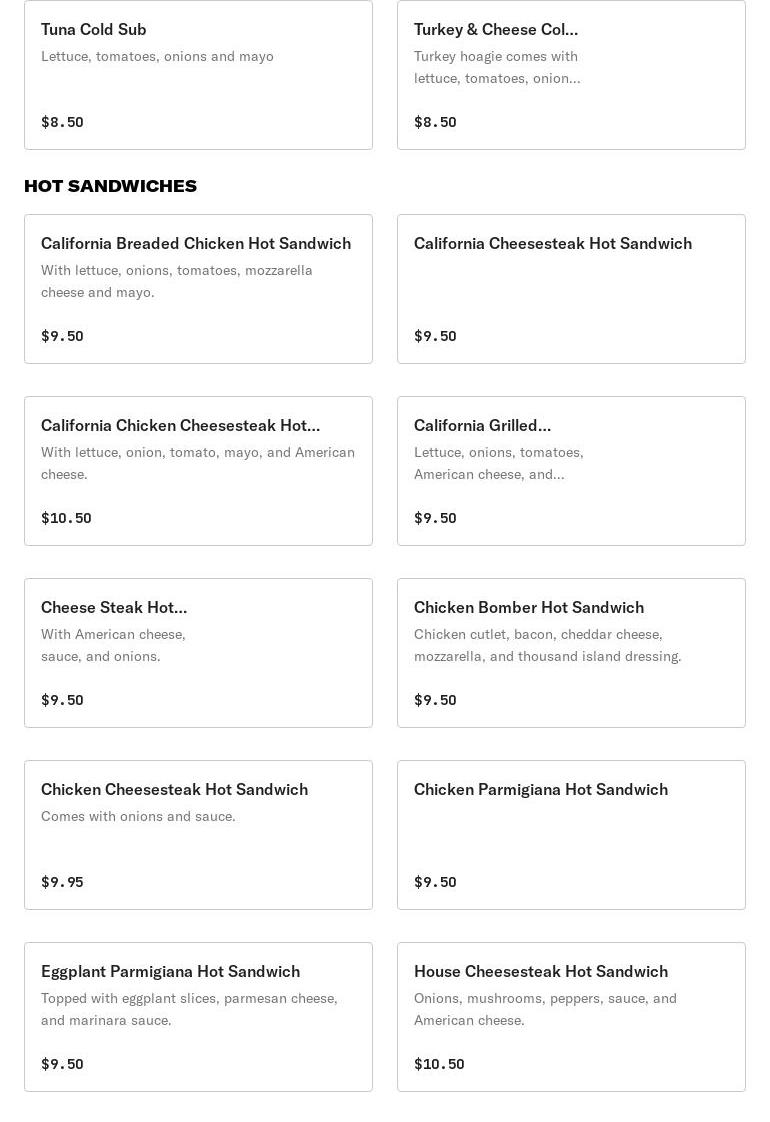Image resolution: width=770 pixels, height=1122 pixels.
Task: Click the $9.95 Chicken Cheesesteak price
Action: click(x=62, y=882)
